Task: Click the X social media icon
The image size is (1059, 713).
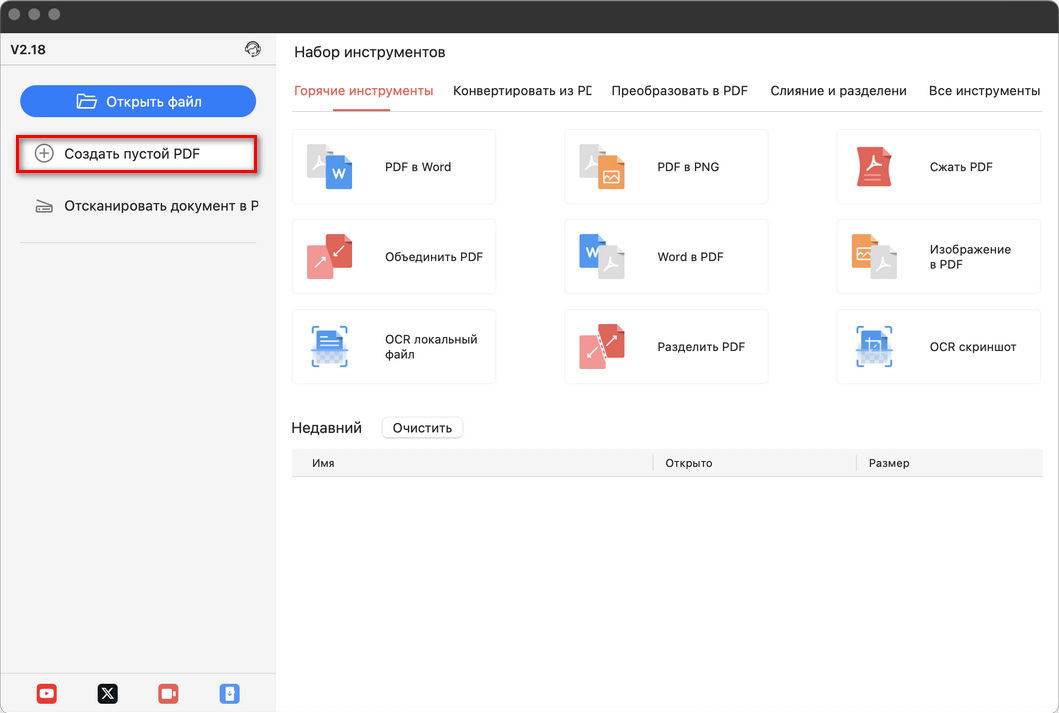Action: (107, 693)
